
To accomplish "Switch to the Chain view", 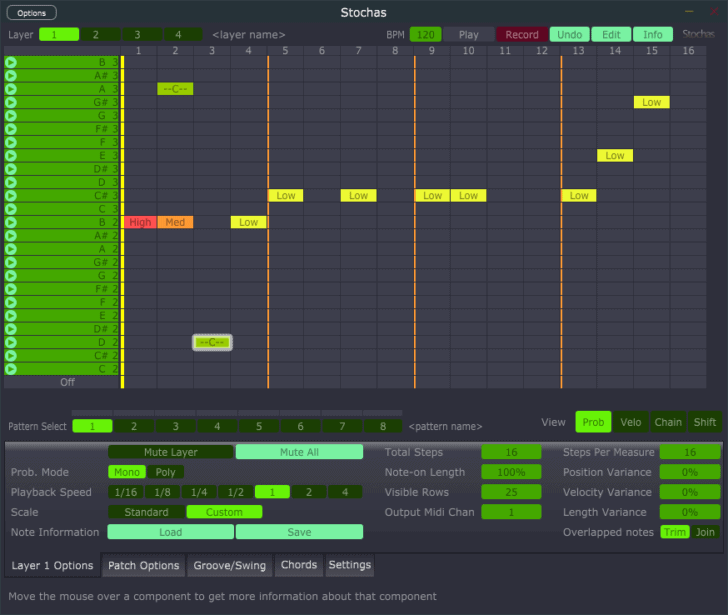I will pos(668,422).
